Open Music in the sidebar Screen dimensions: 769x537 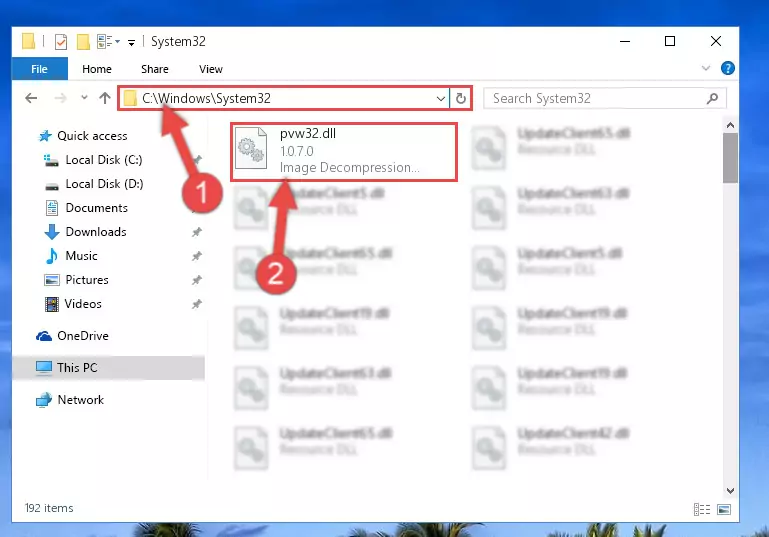click(x=81, y=256)
